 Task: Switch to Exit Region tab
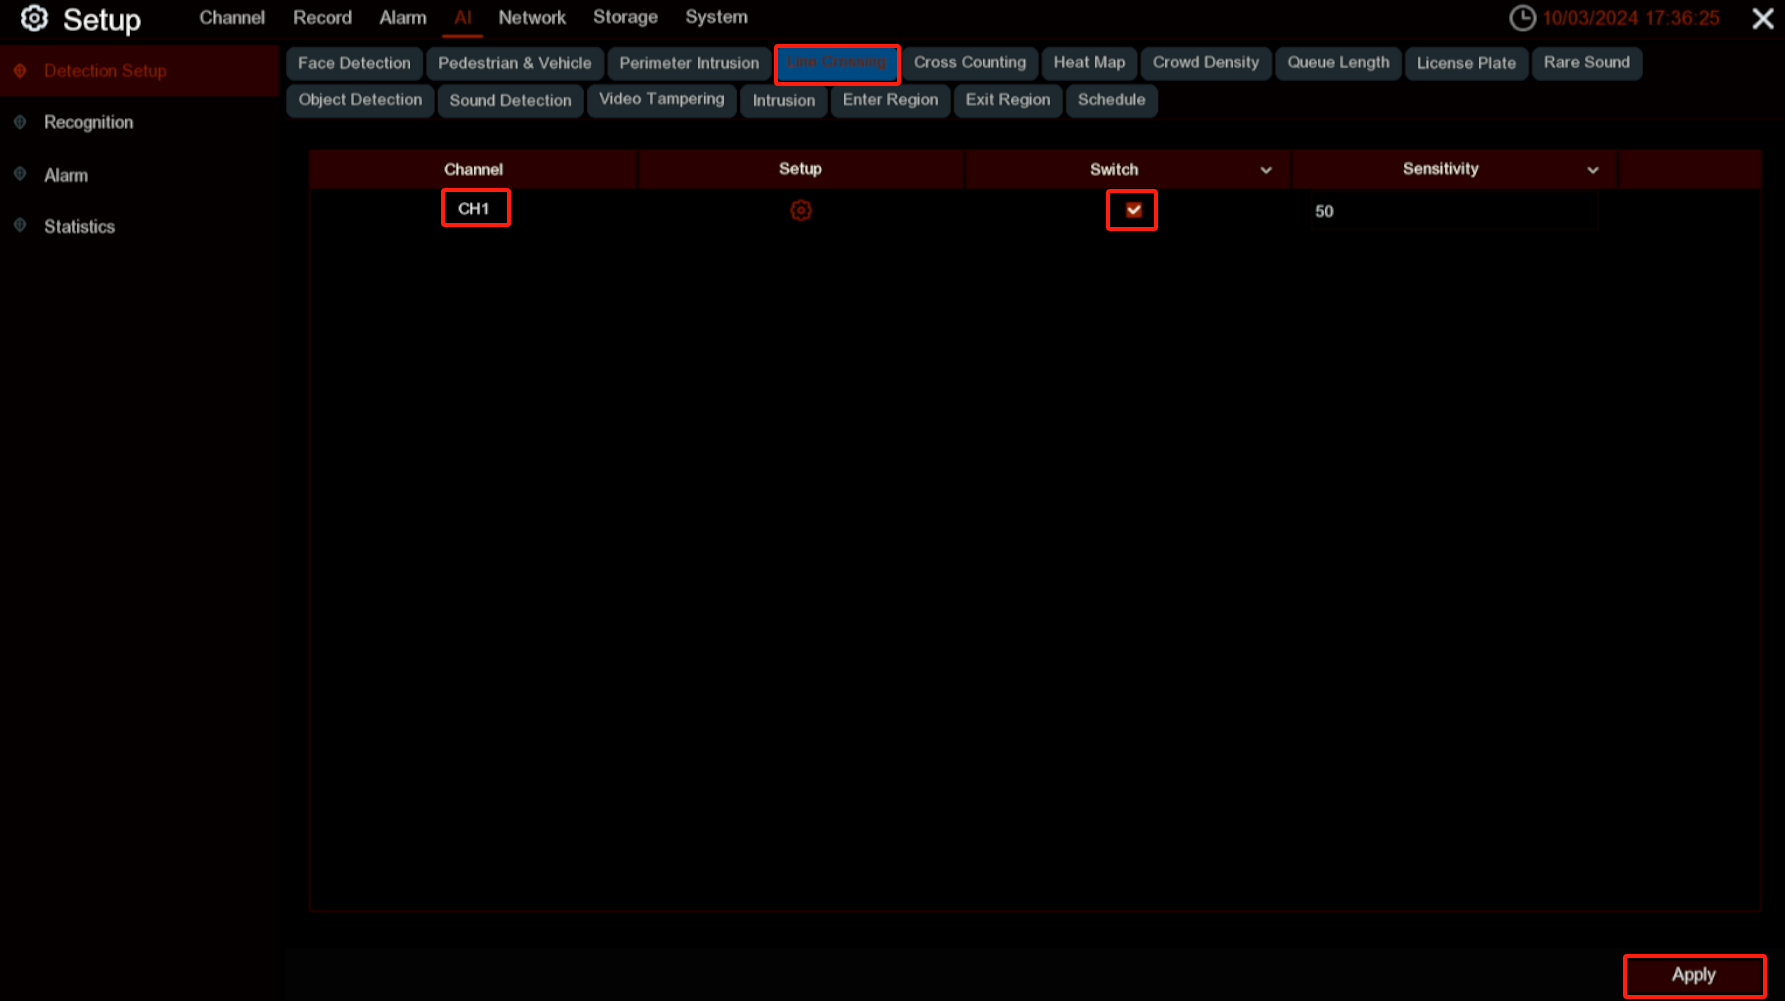pyautogui.click(x=1008, y=100)
